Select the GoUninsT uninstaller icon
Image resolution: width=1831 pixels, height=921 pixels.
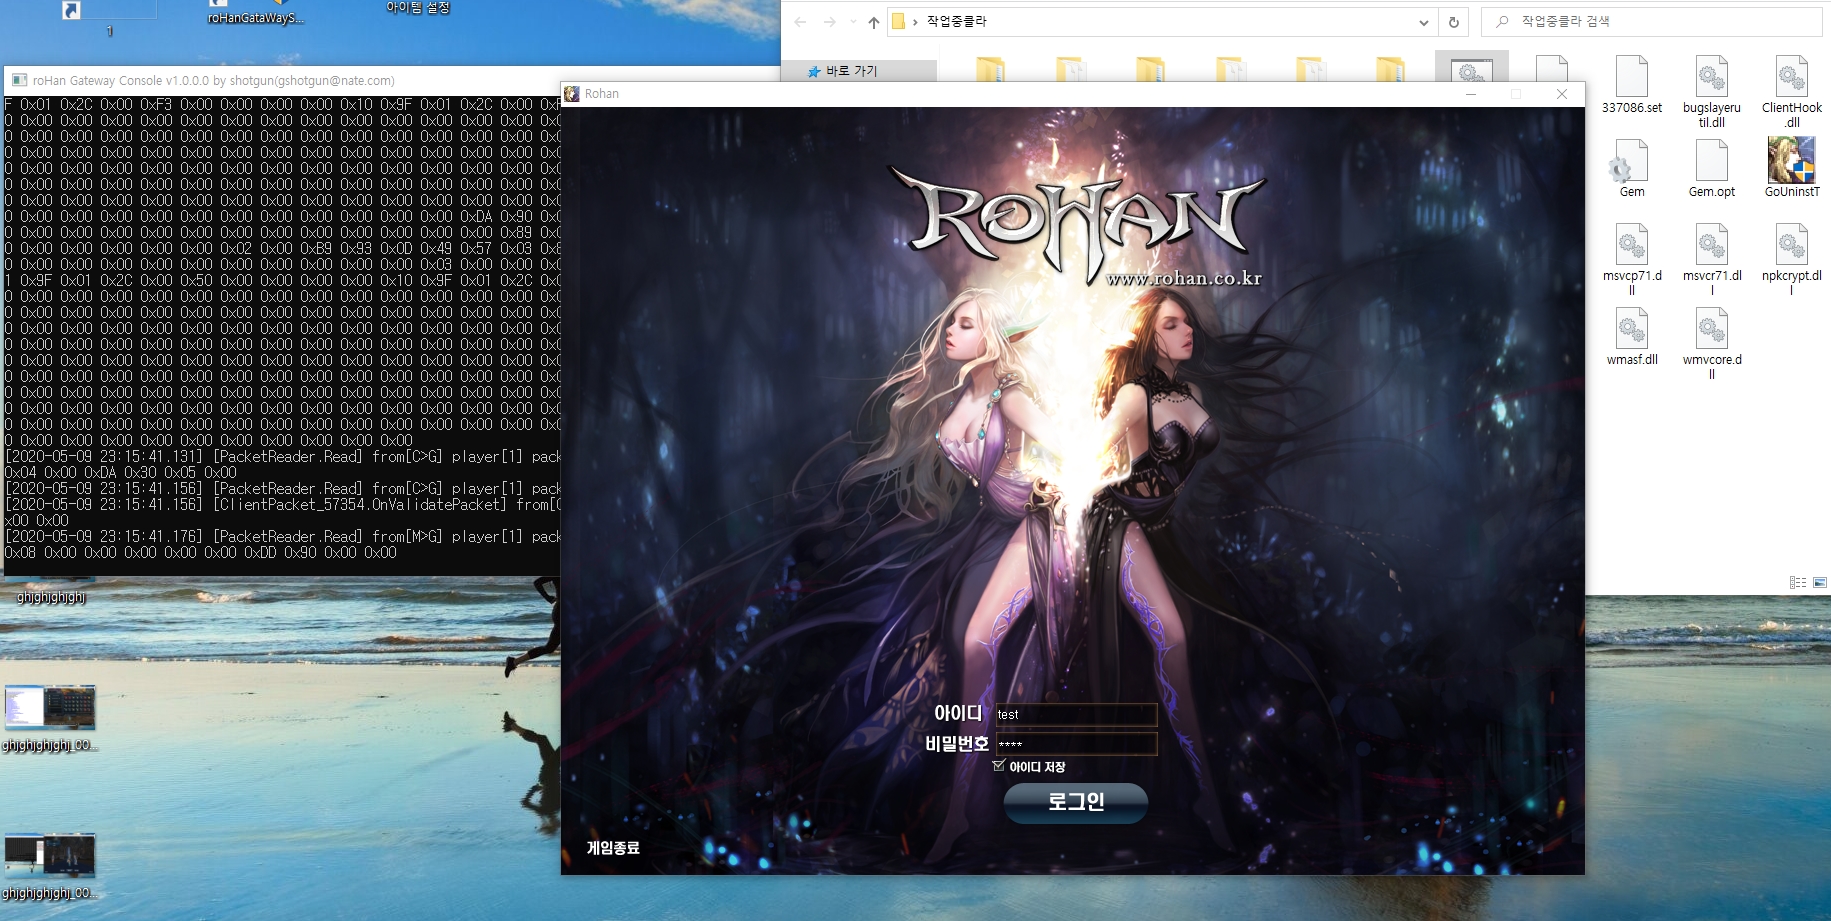click(x=1791, y=169)
